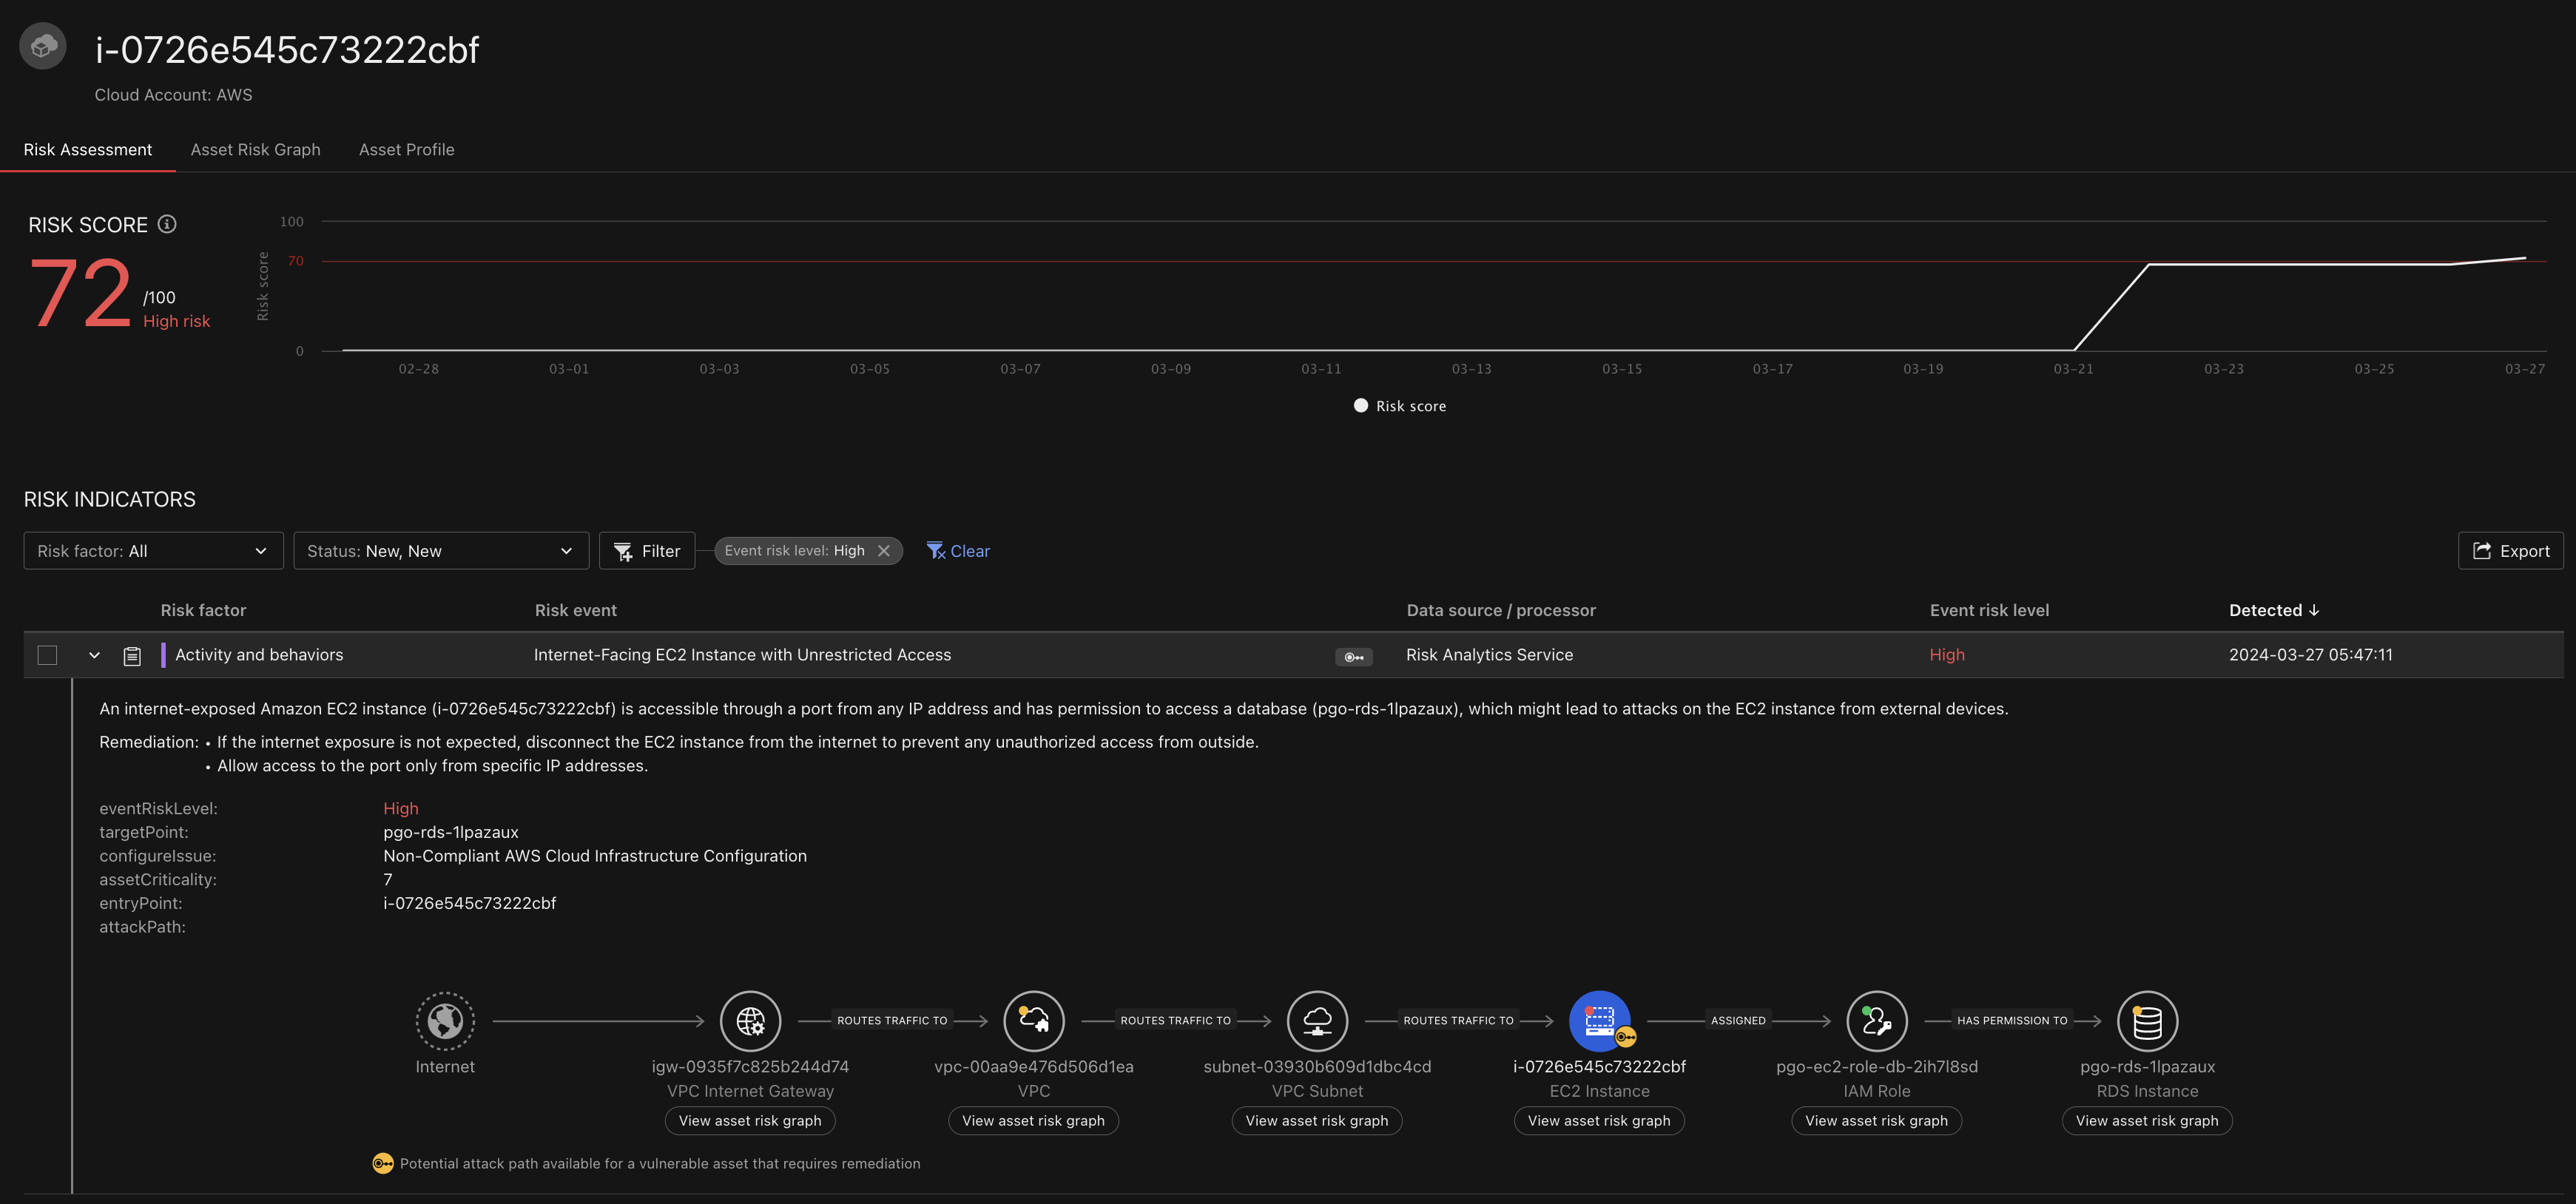
Task: Select the VPC node icon vpc-00aa9e476d506d1ea
Action: tap(1033, 1021)
